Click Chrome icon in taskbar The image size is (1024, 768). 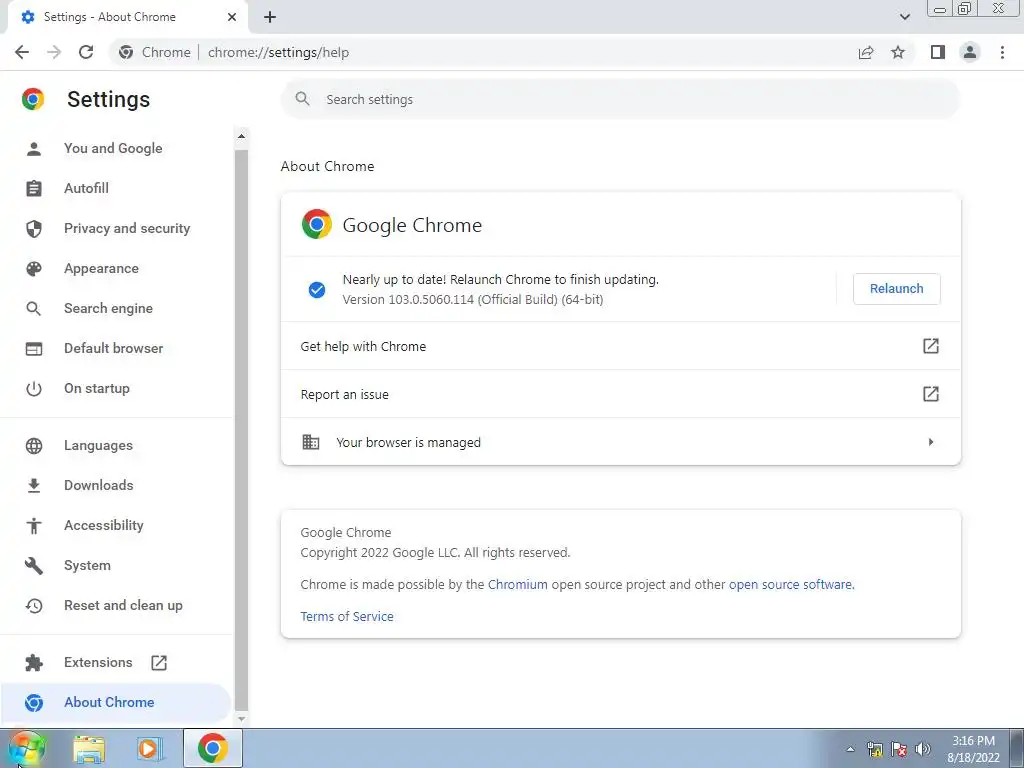click(x=212, y=748)
